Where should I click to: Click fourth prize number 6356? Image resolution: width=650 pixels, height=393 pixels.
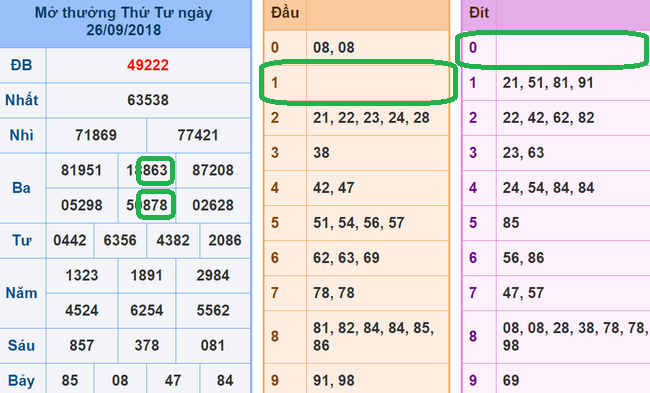tap(120, 240)
